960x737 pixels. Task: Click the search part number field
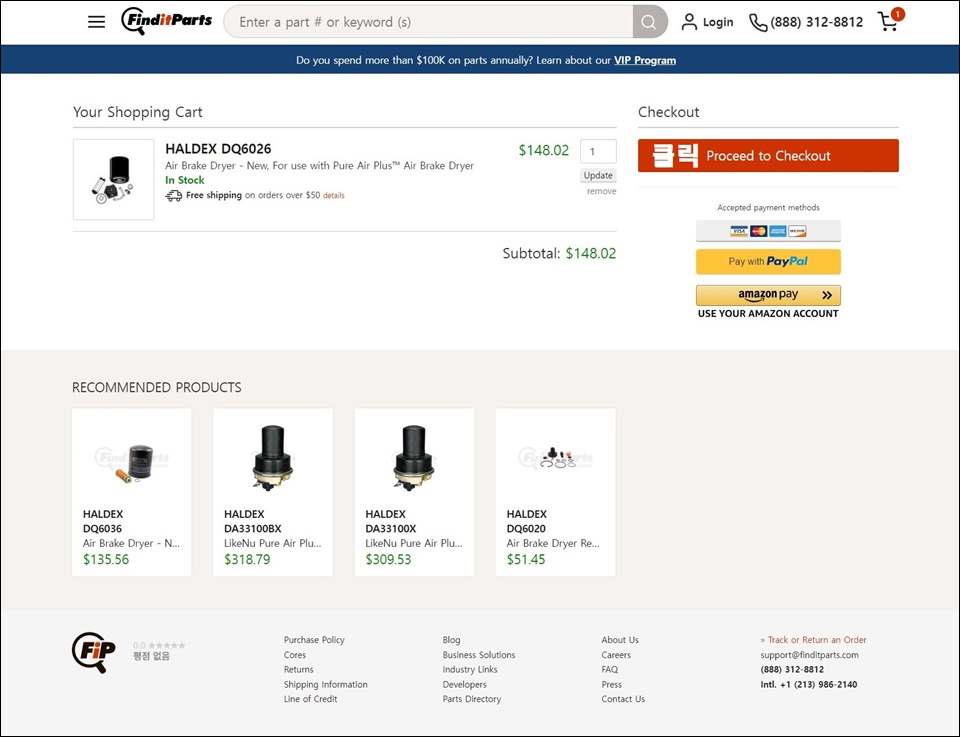429,22
